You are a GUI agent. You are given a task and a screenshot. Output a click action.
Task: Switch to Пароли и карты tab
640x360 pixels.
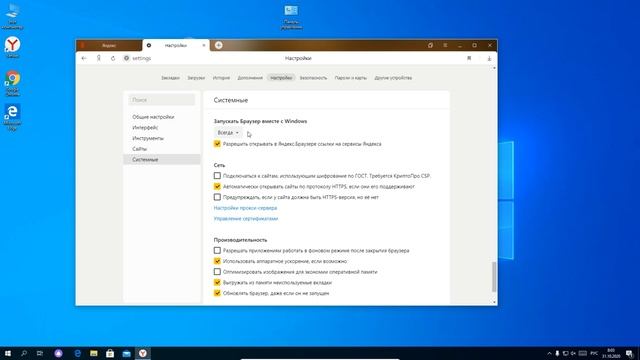coord(351,78)
